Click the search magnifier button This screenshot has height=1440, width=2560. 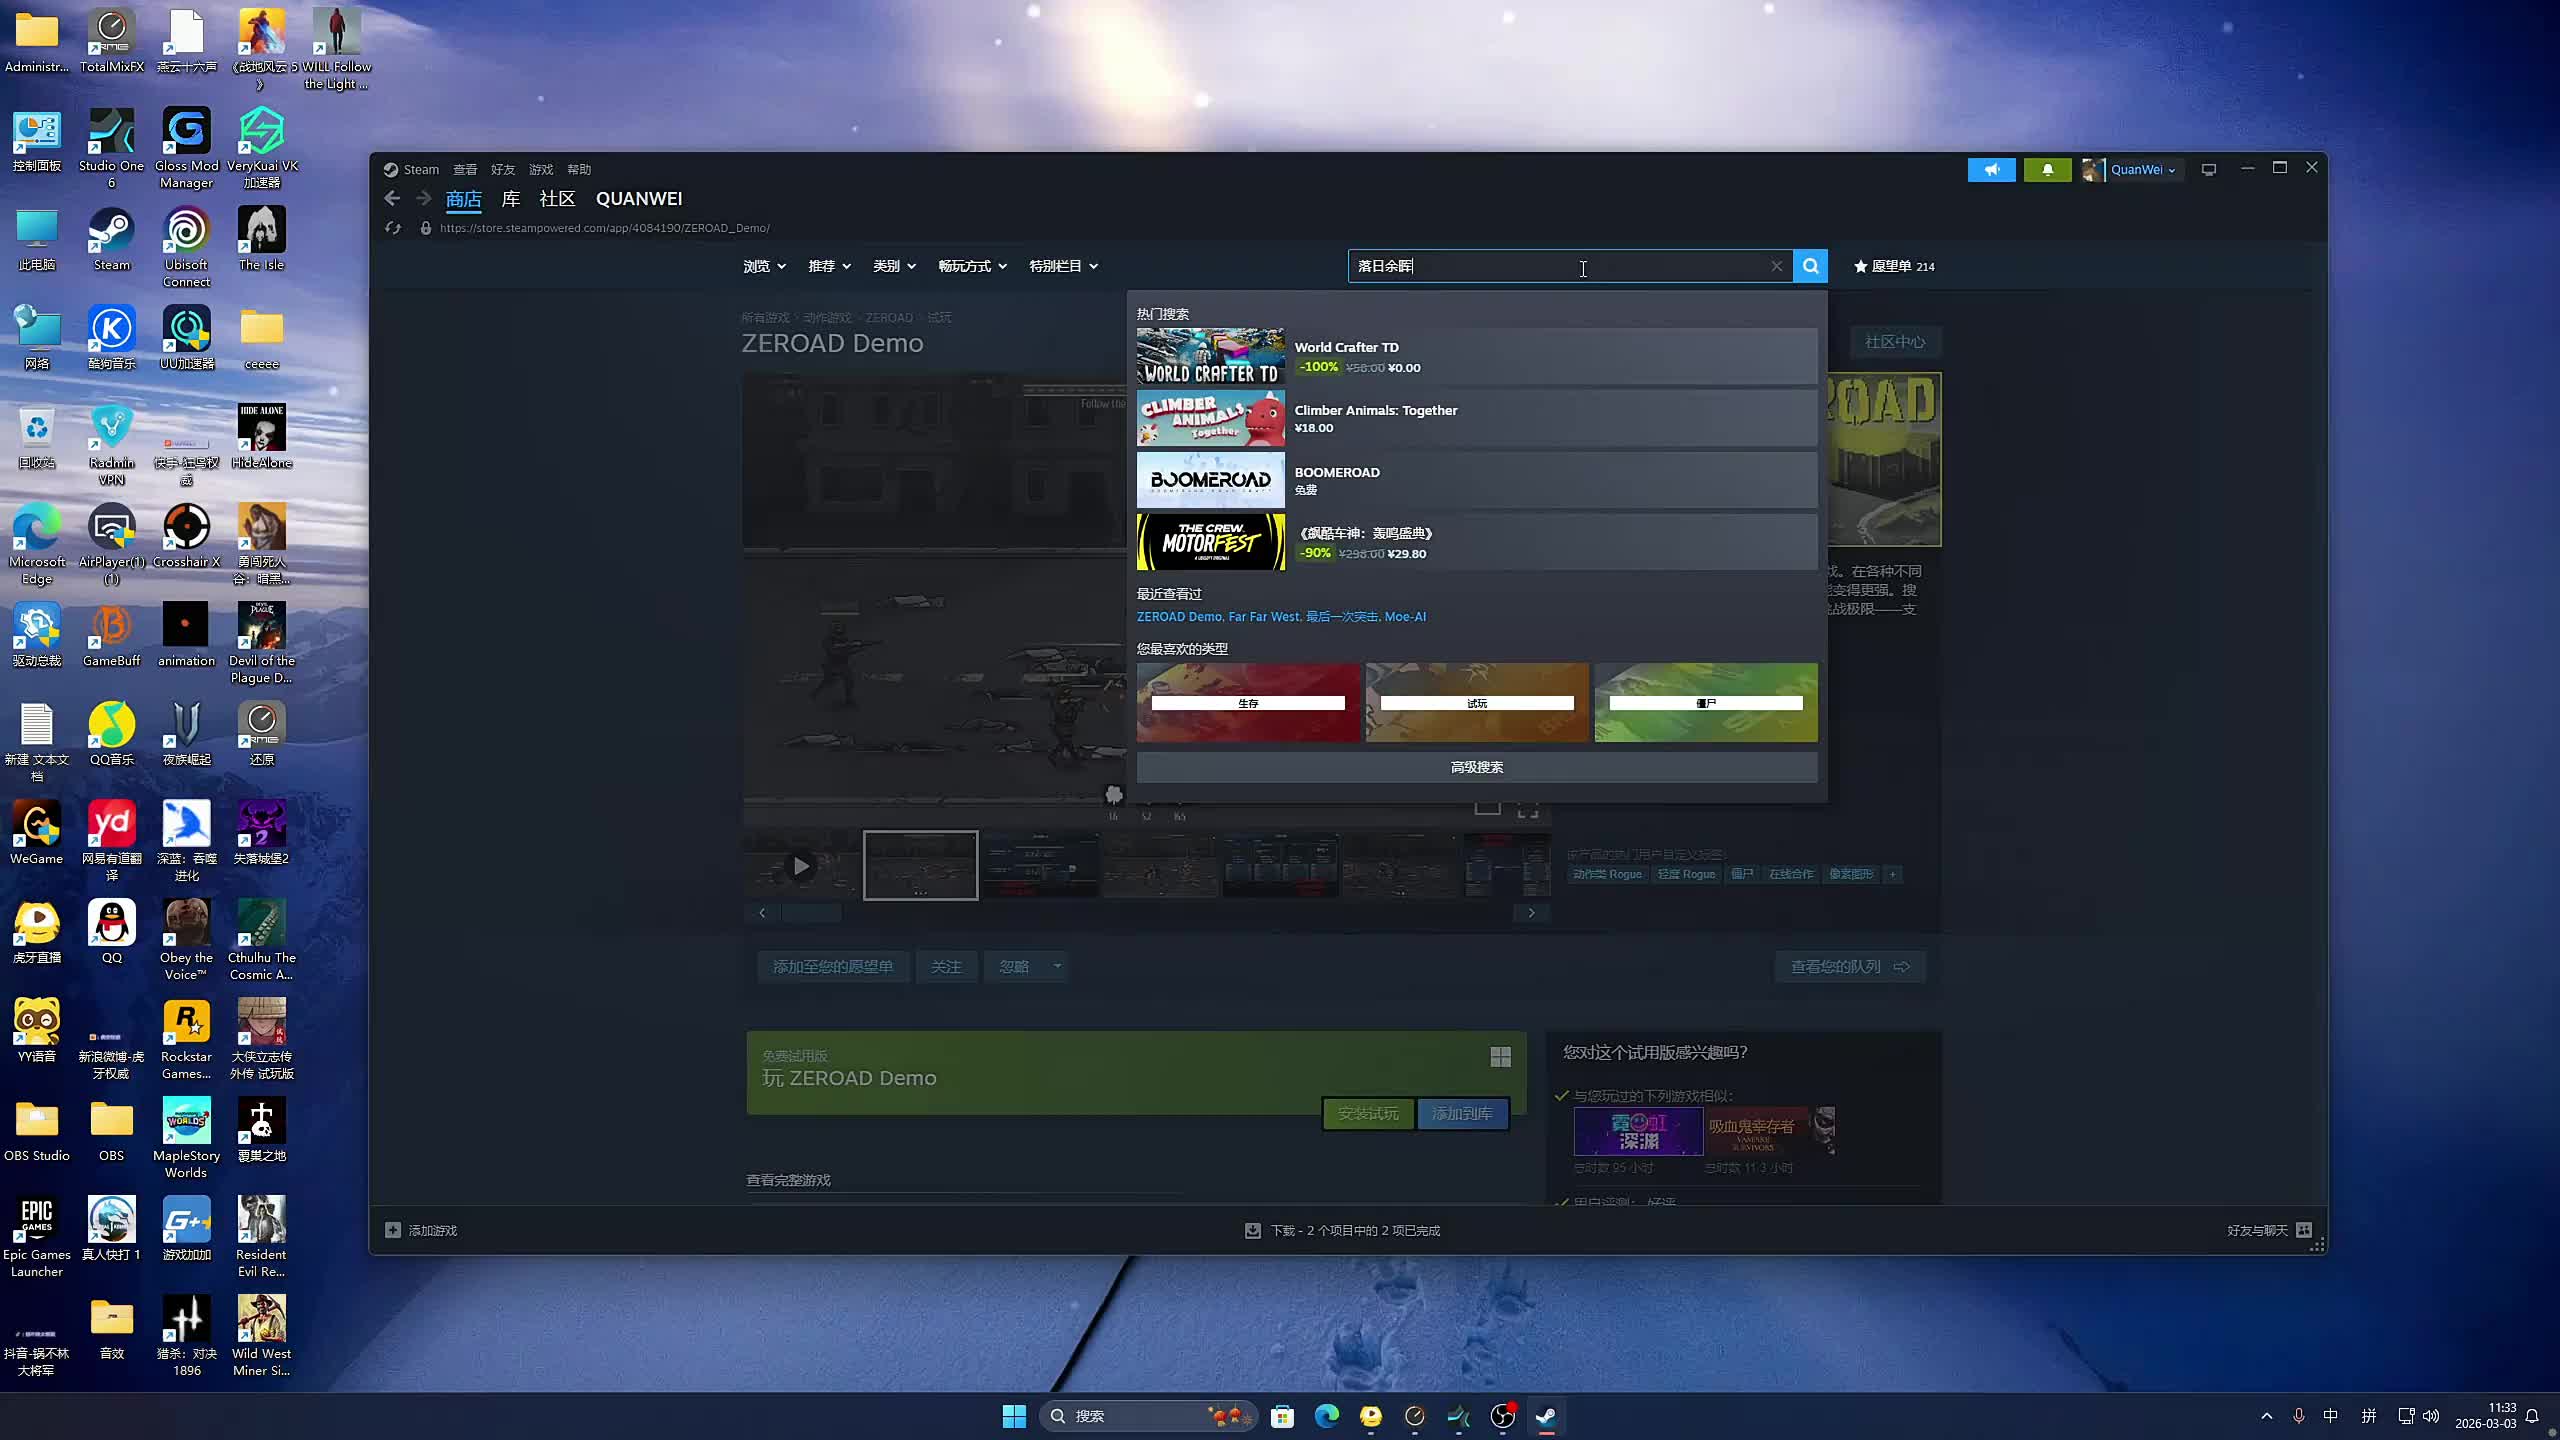[1810, 266]
